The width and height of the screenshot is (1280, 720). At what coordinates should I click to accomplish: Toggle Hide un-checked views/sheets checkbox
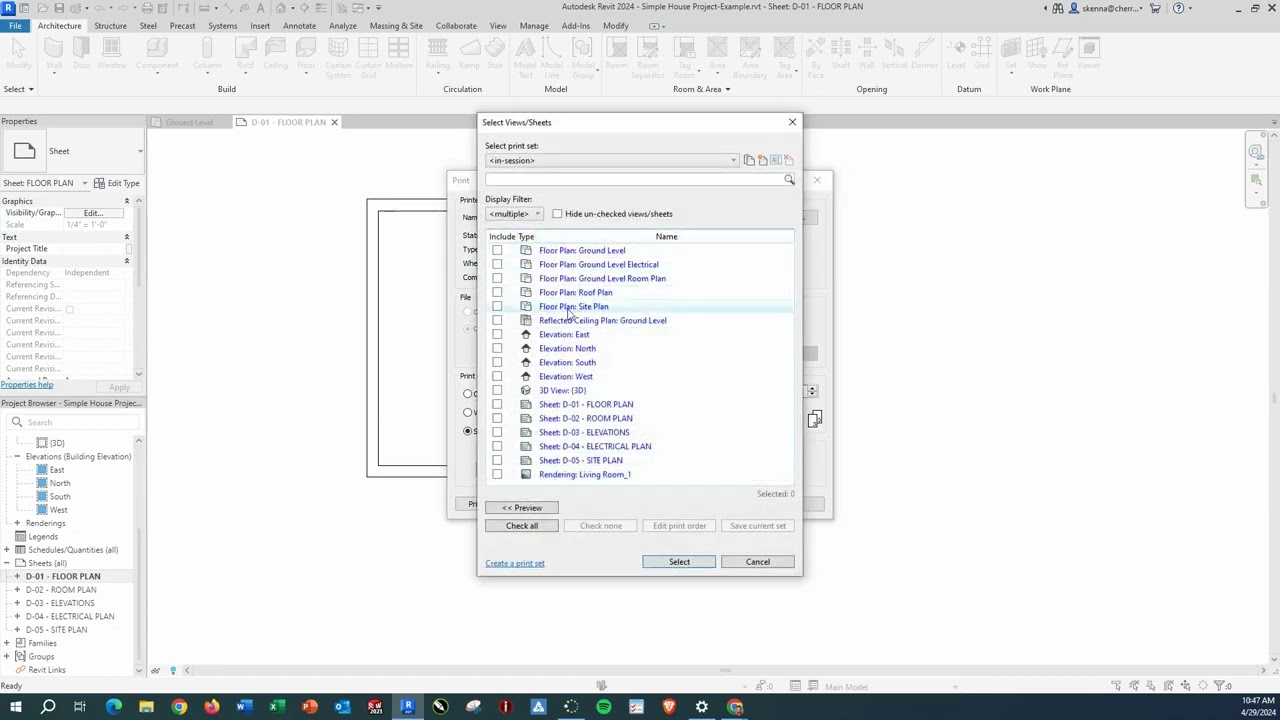tap(557, 214)
